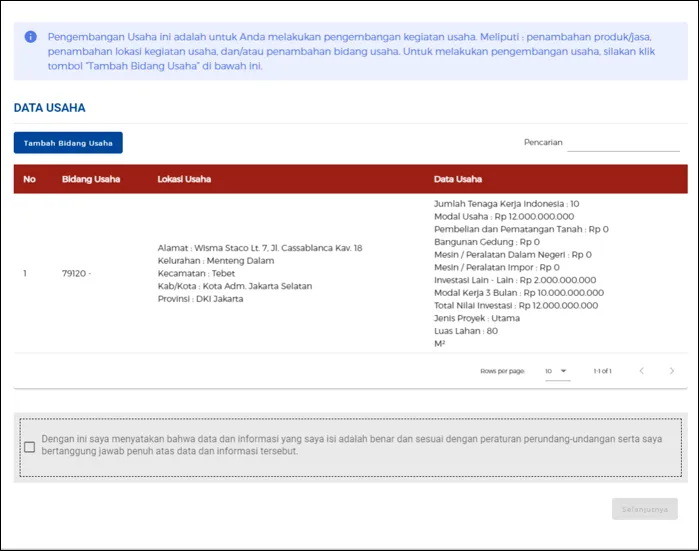Click the DATA USAHA section heading

pos(49,107)
